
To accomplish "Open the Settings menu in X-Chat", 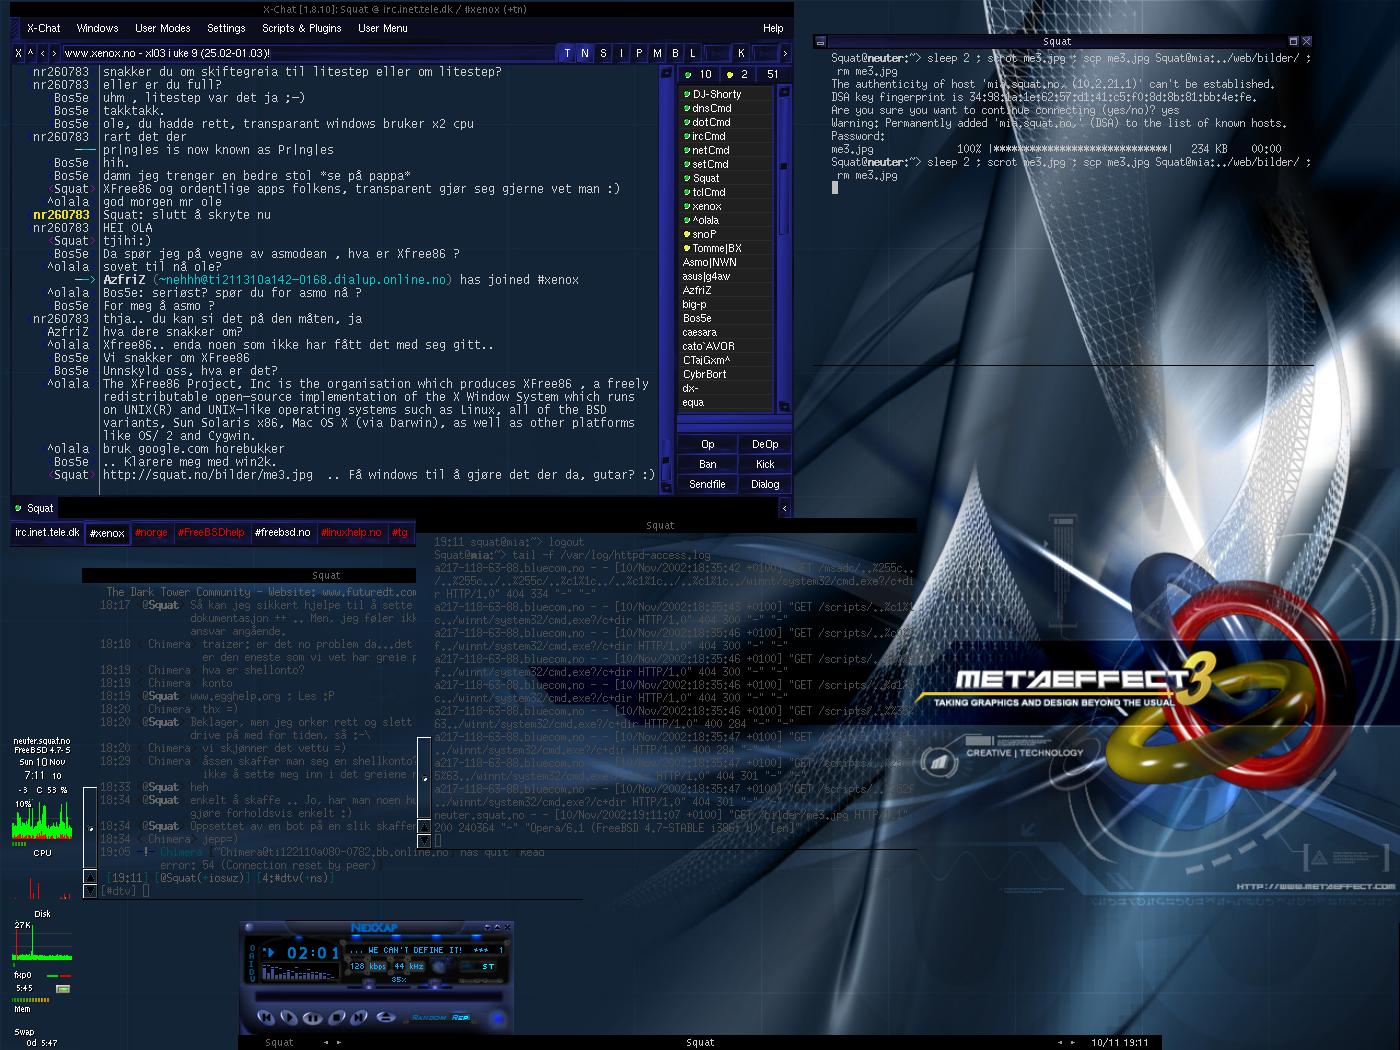I will [x=226, y=29].
